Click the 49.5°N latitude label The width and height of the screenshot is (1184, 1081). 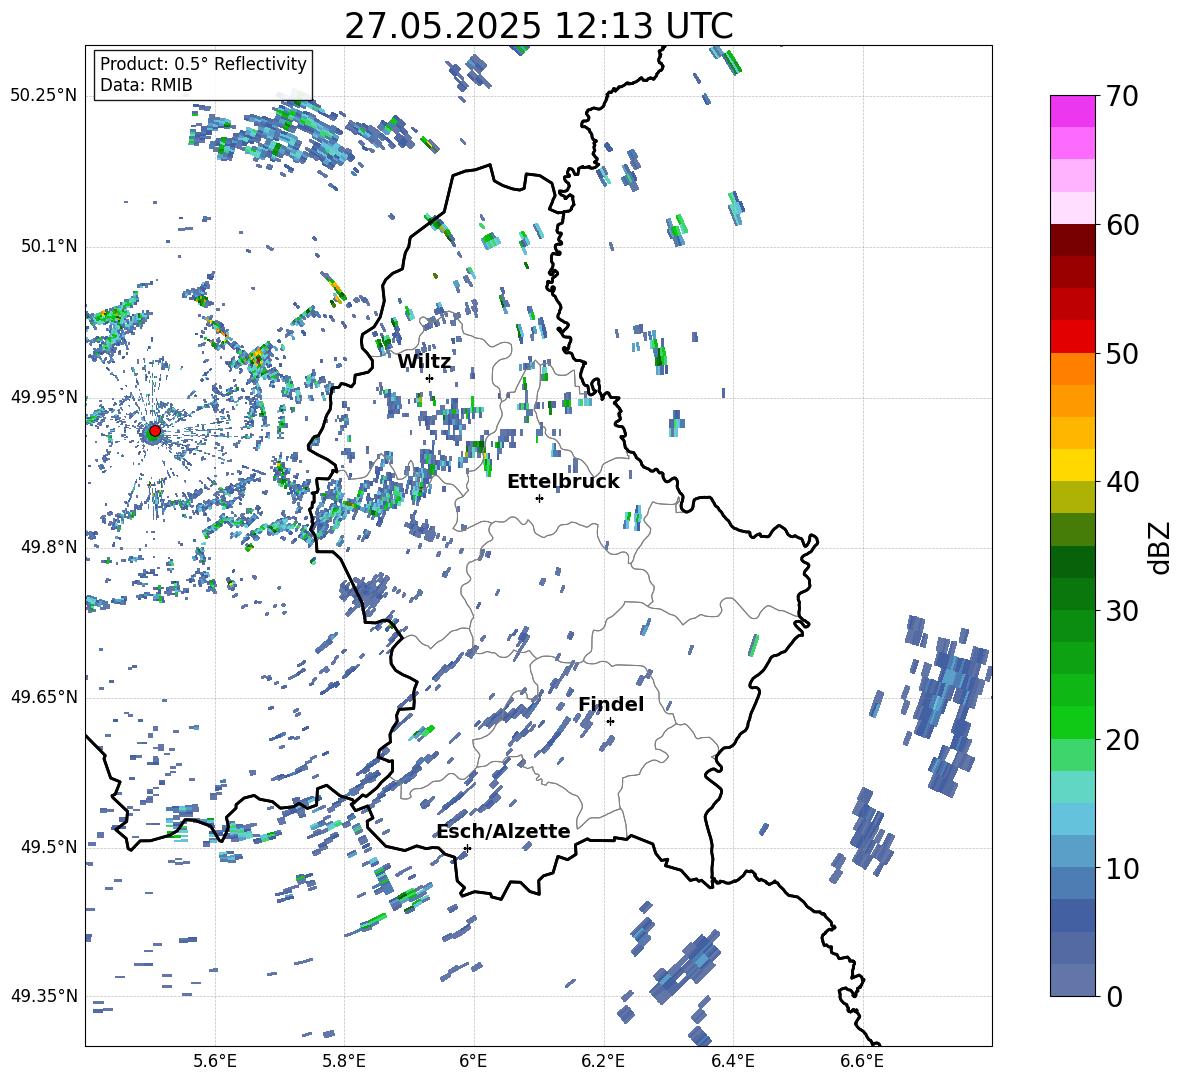click(x=48, y=847)
